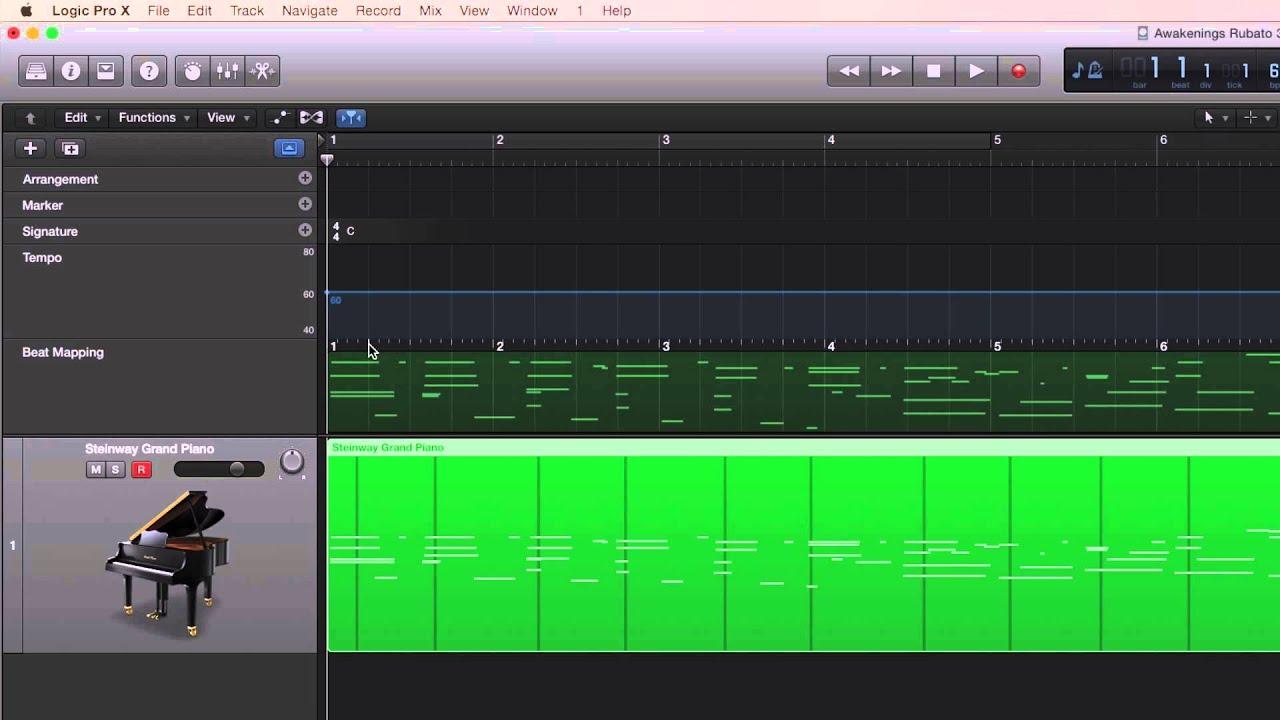Open the Logic Pro X menu
Image resolution: width=1280 pixels, height=720 pixels.
pyautogui.click(x=89, y=10)
